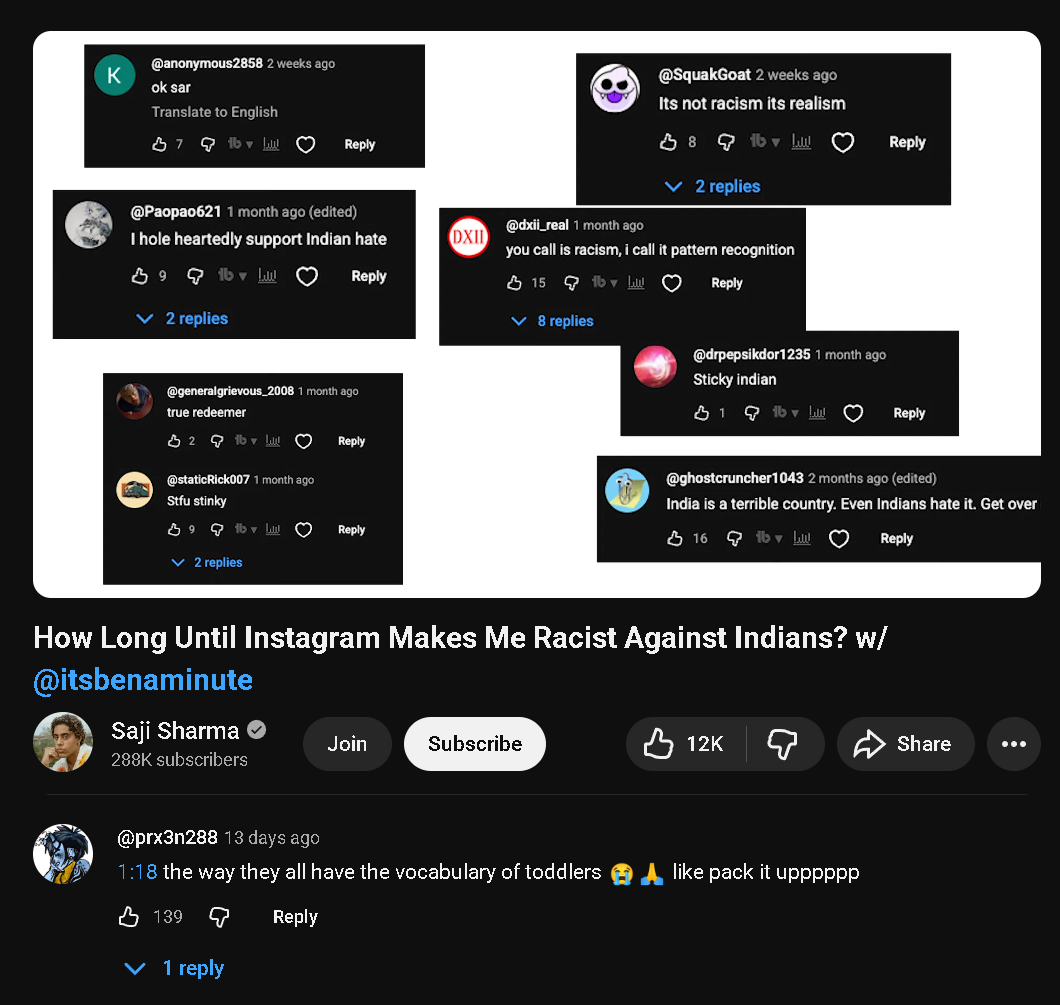The width and height of the screenshot is (1060, 1005).
Task: Open Saji Sharma channel avatar
Action: [63, 742]
